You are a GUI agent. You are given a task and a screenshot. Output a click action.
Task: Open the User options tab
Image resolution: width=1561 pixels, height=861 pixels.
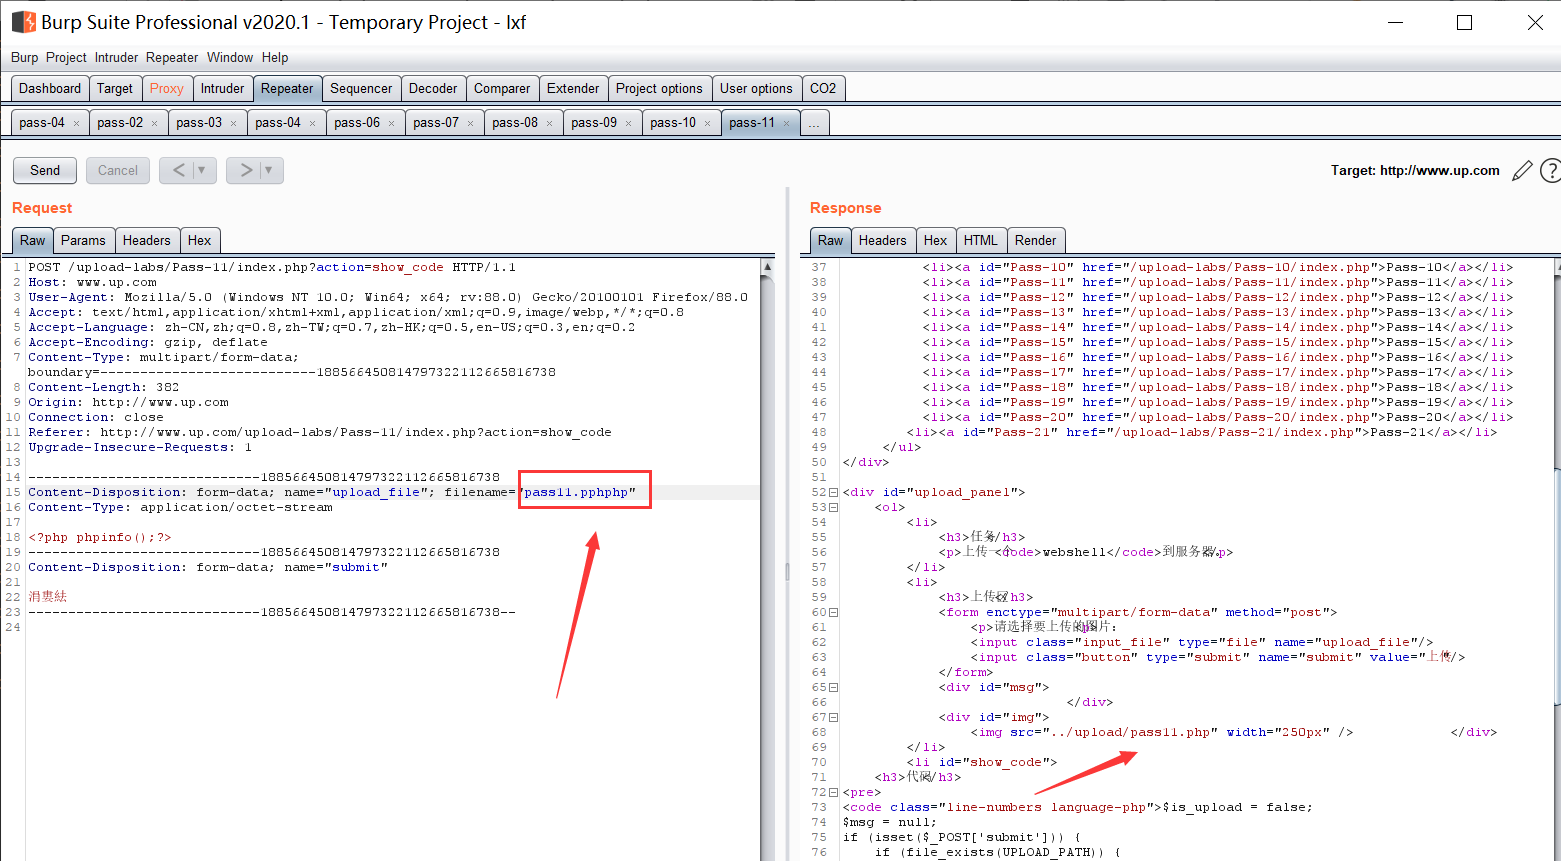coord(756,88)
